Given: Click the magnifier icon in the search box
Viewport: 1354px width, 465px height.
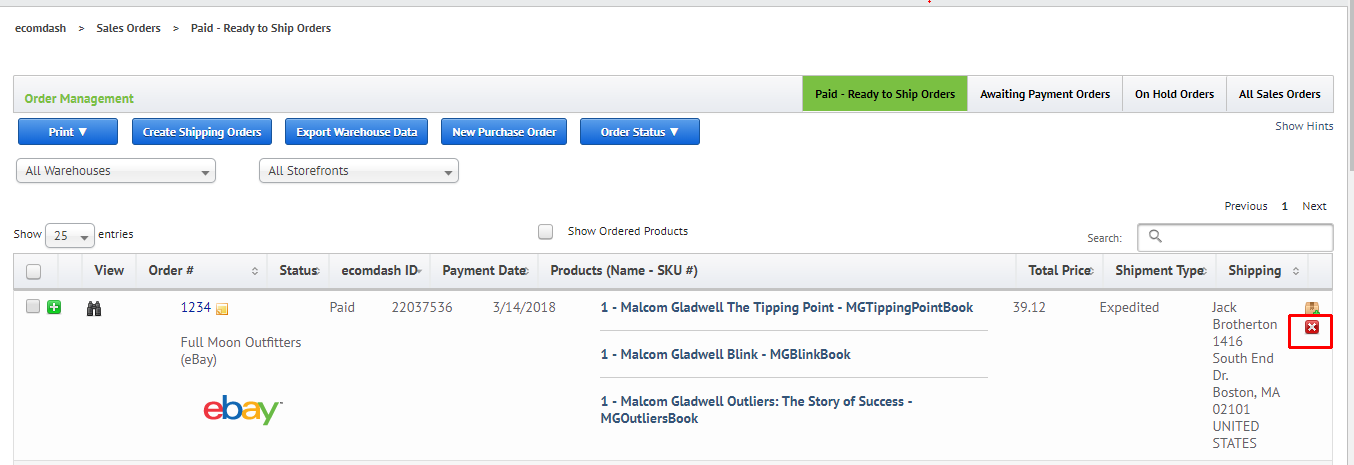Looking at the screenshot, I should [x=1155, y=236].
